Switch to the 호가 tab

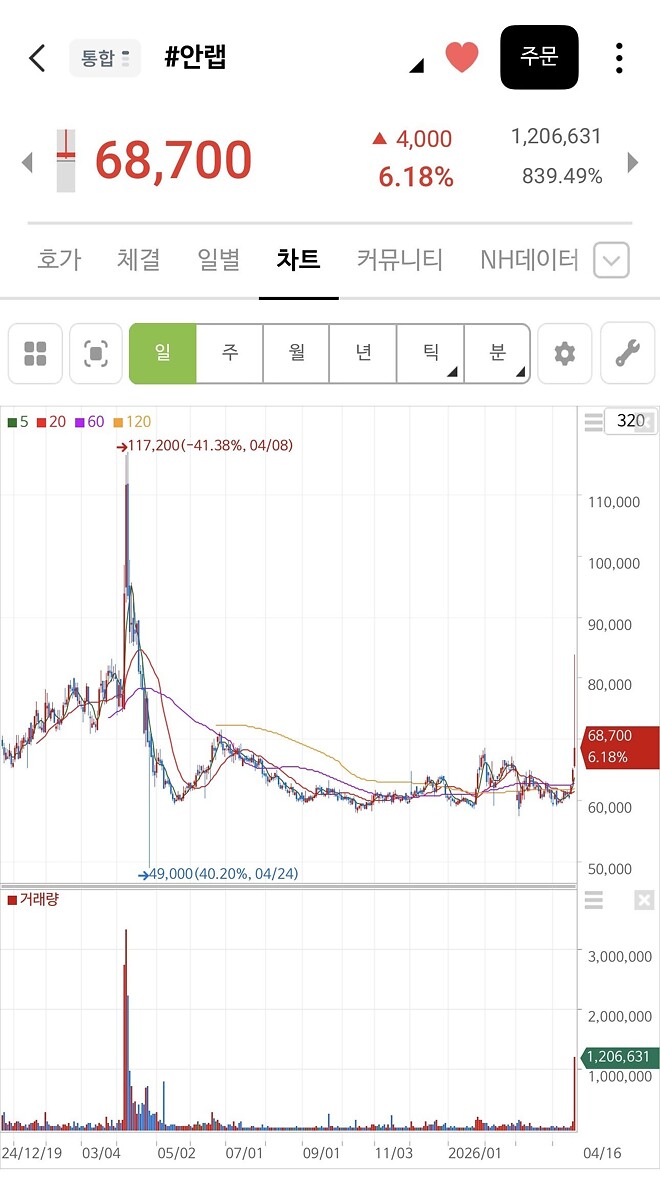coord(58,260)
